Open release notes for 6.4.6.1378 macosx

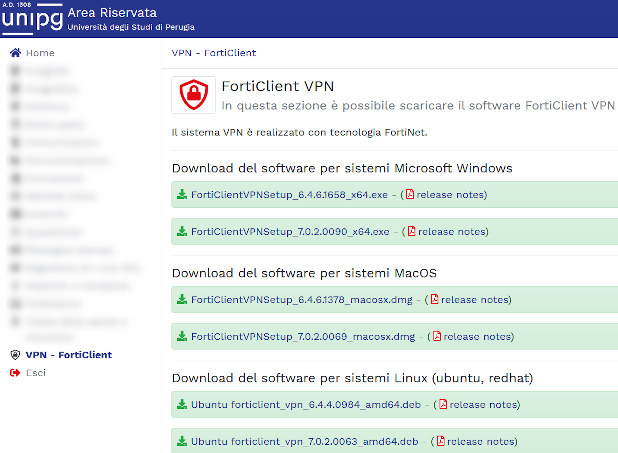[475, 300]
